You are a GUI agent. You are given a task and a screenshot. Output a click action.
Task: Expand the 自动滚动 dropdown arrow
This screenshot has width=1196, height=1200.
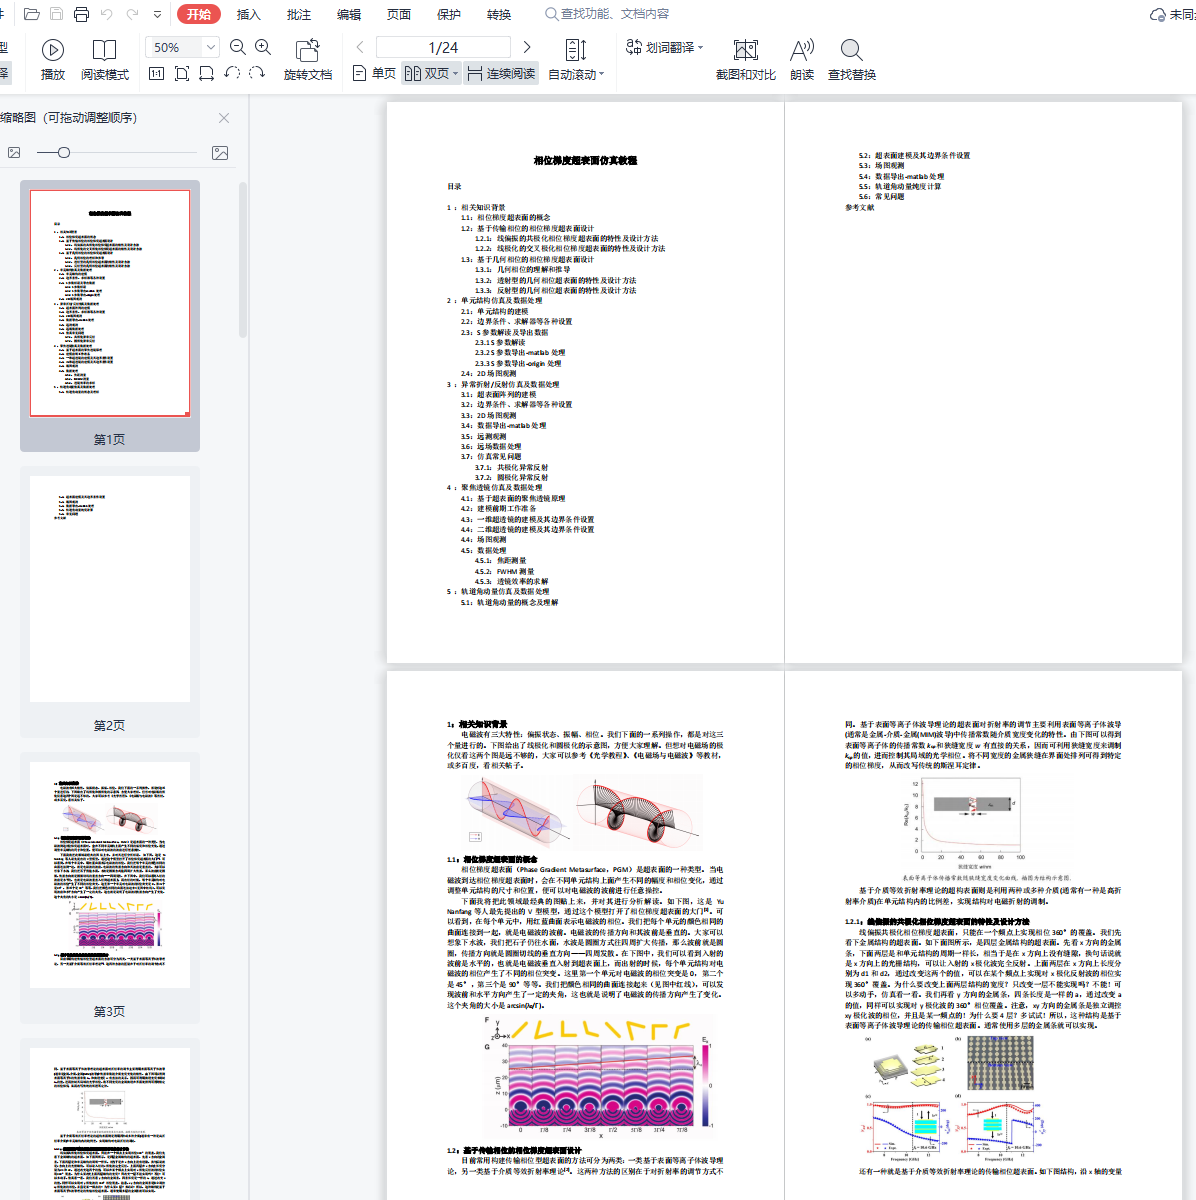click(x=601, y=74)
